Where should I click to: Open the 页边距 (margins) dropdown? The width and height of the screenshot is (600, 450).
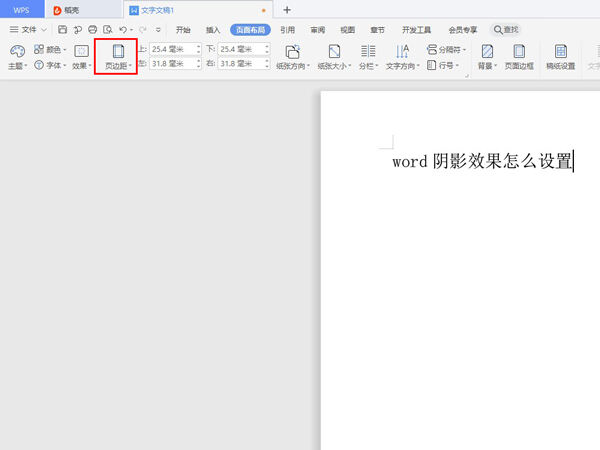click(x=118, y=56)
